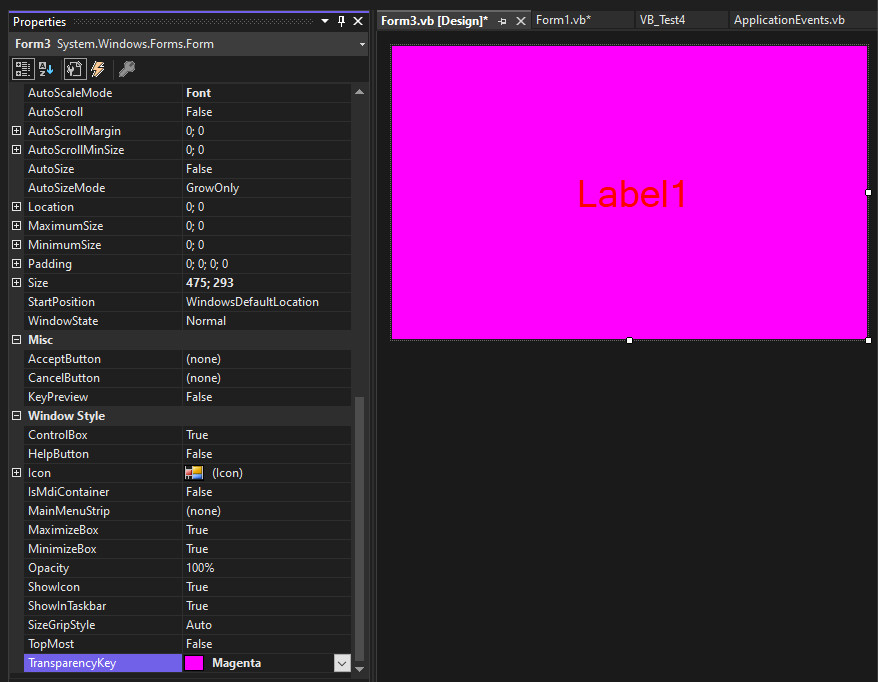Image resolution: width=878 pixels, height=682 pixels.
Task: Expand the Location property
Action: 16,206
